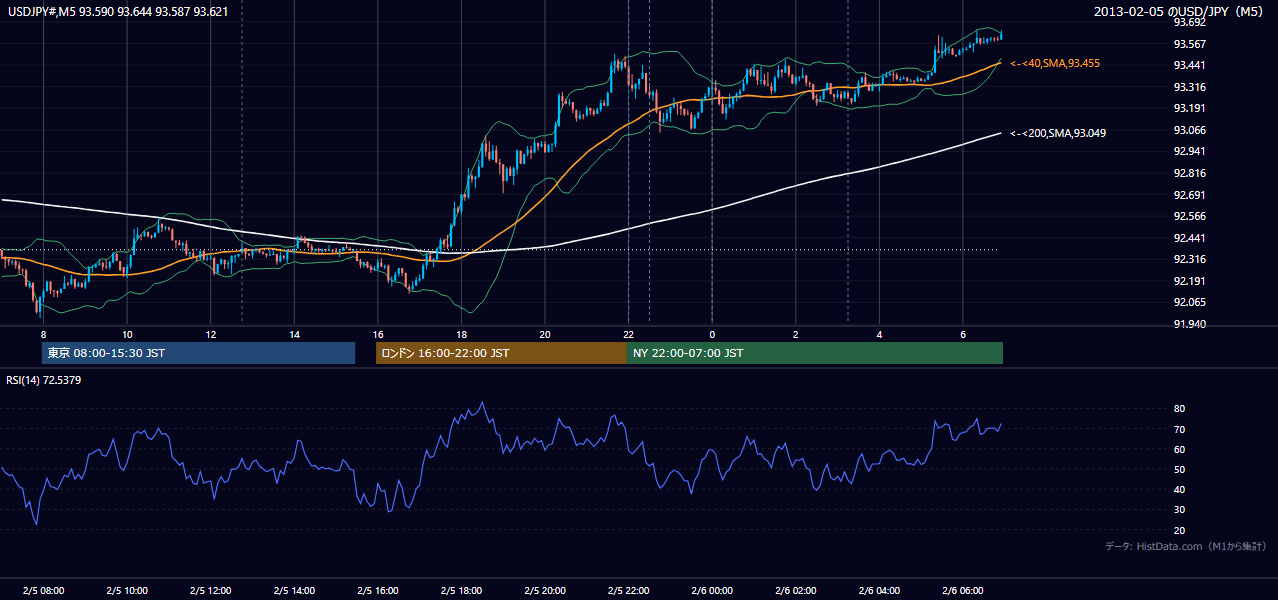Click hour label 8 under the price chart
1278x600 pixels.
pyautogui.click(x=43, y=334)
